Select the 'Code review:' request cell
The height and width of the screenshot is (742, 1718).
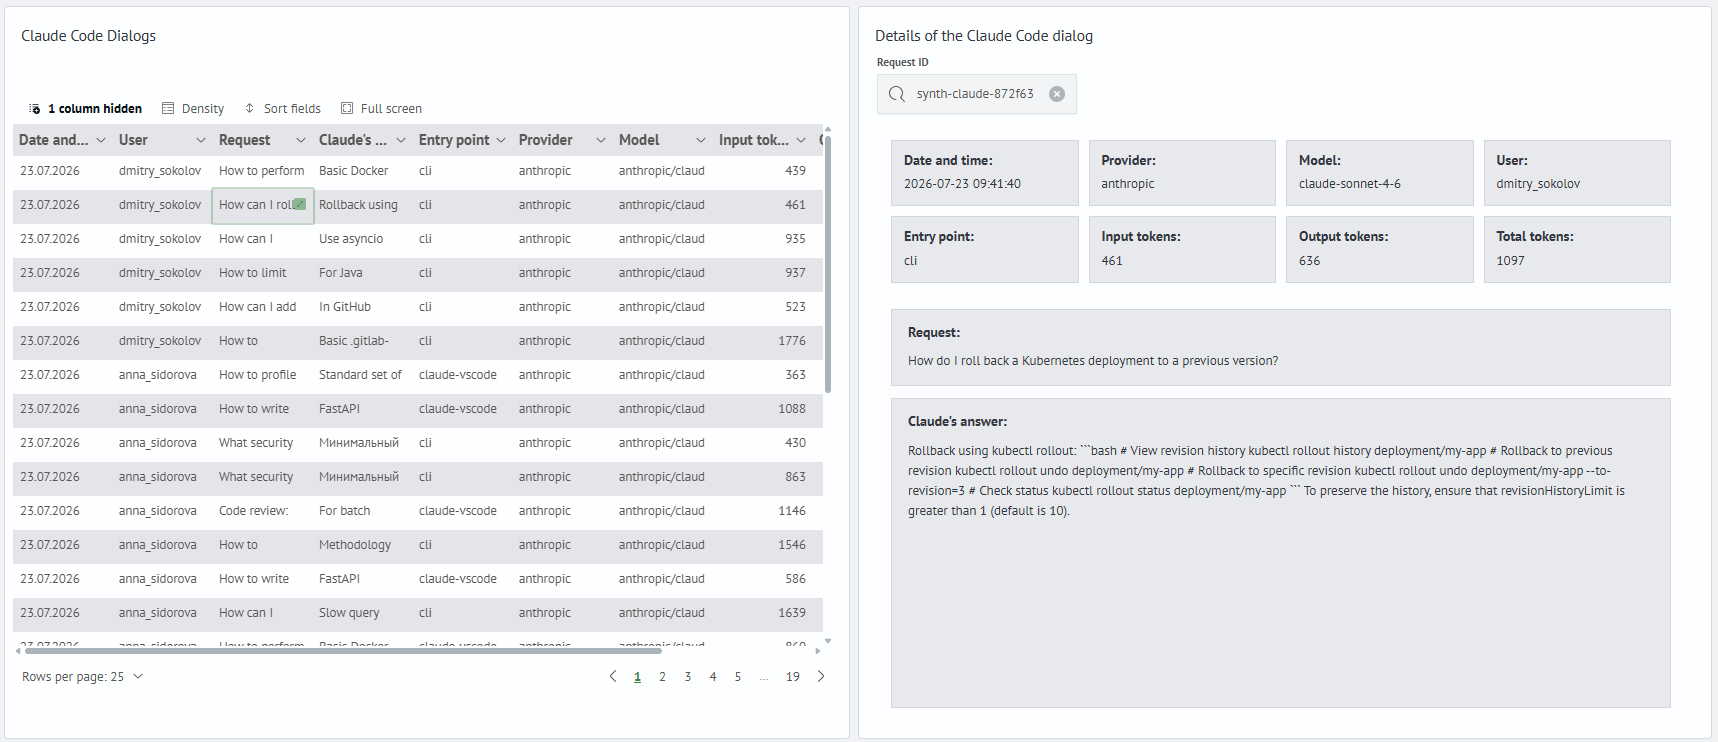263,511
